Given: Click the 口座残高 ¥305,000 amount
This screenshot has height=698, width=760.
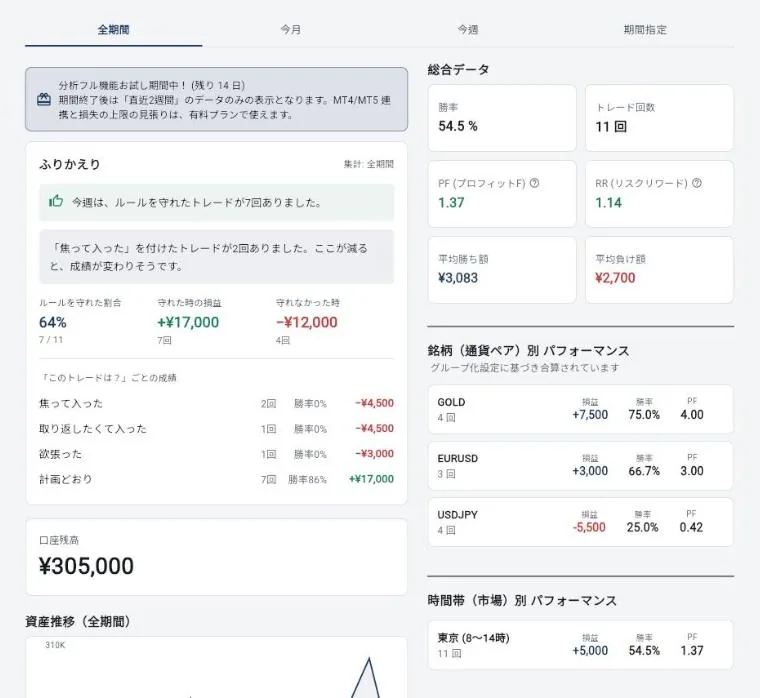Looking at the screenshot, I should 86,566.
